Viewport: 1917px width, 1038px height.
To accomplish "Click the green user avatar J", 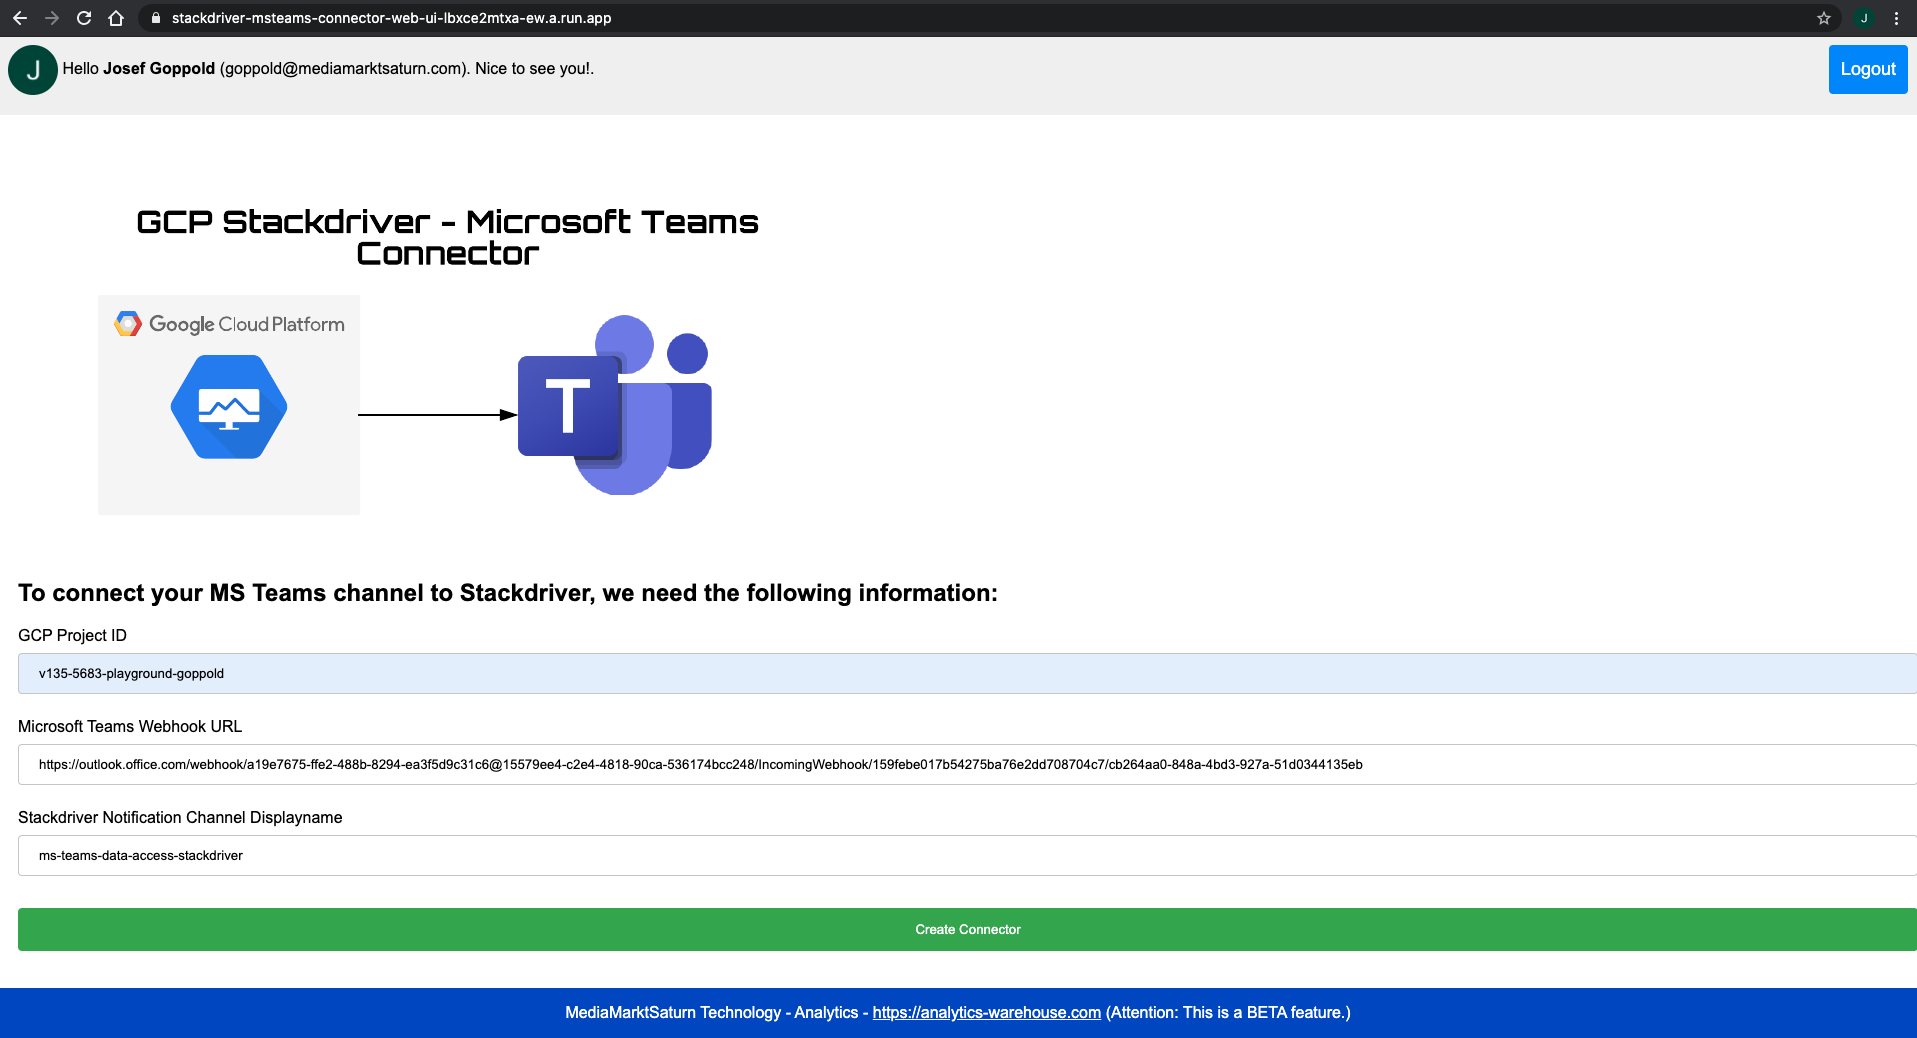I will click(x=33, y=70).
